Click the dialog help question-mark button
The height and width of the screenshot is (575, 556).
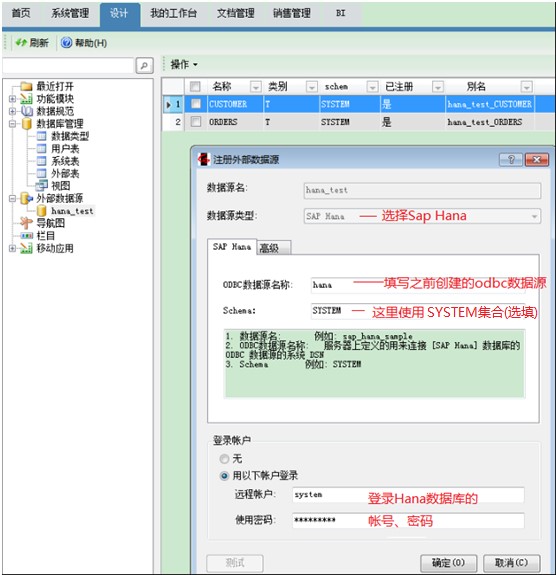[x=511, y=160]
